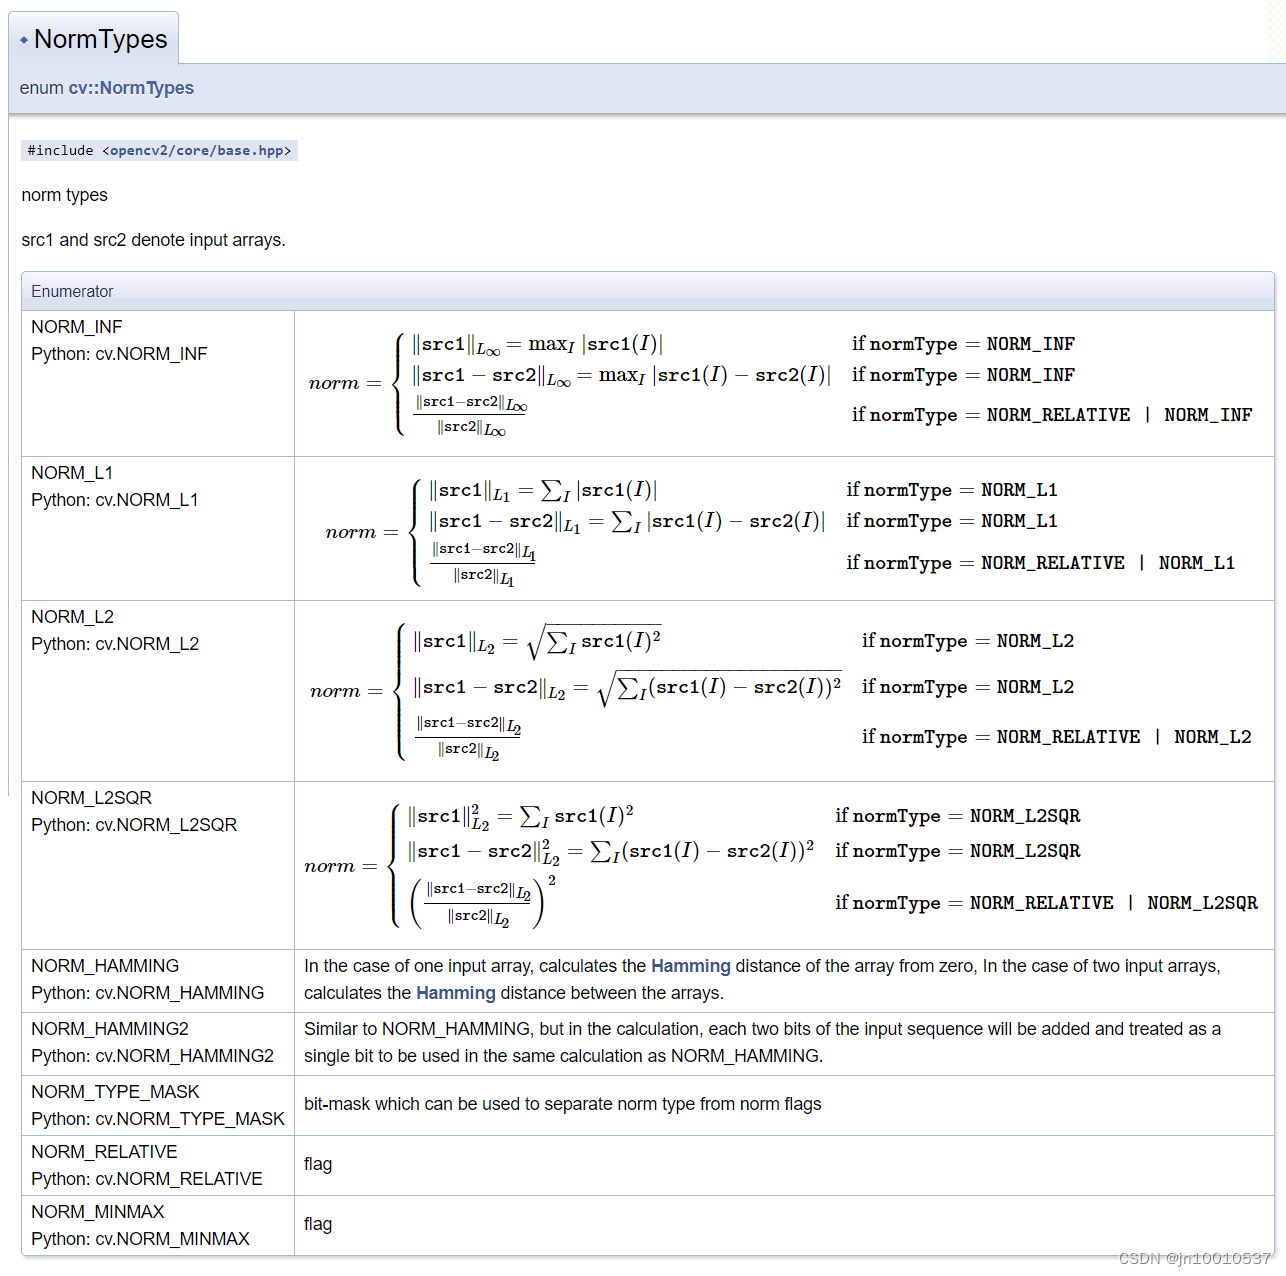
Task: Click the NORM_HAMMING enumerator name
Action: 105,966
